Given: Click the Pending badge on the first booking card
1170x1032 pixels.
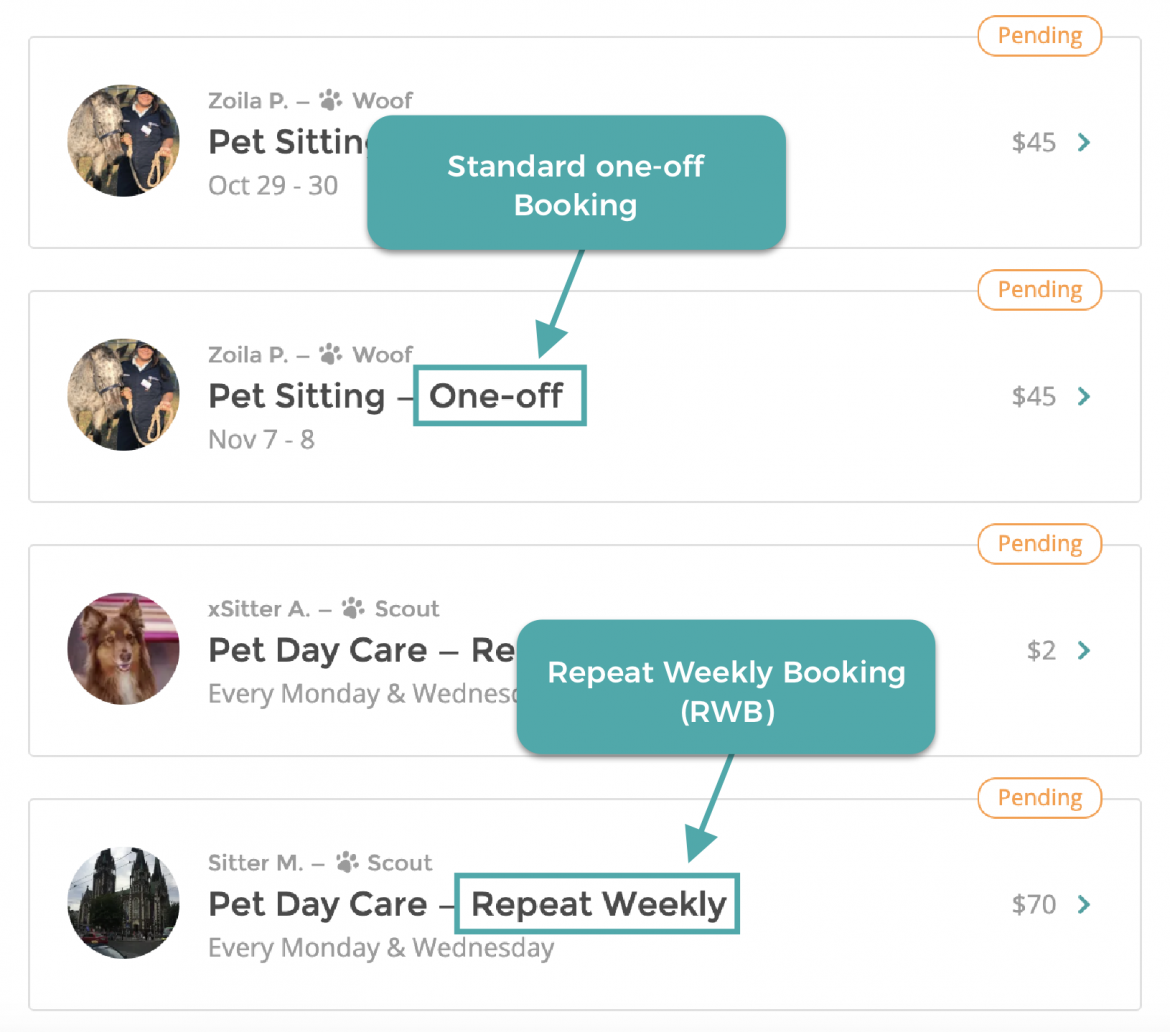Looking at the screenshot, I should pyautogui.click(x=1039, y=35).
